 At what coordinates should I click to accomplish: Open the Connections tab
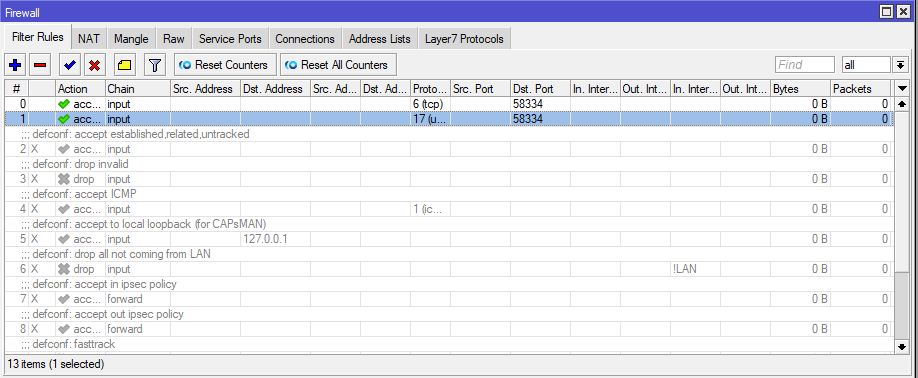pyautogui.click(x=305, y=39)
